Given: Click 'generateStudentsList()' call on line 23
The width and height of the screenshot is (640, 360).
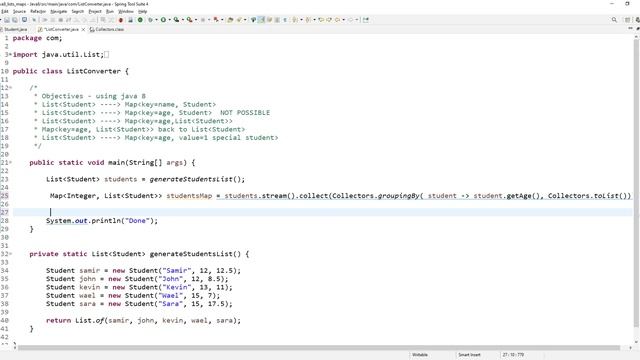Looking at the screenshot, I should point(196,179).
